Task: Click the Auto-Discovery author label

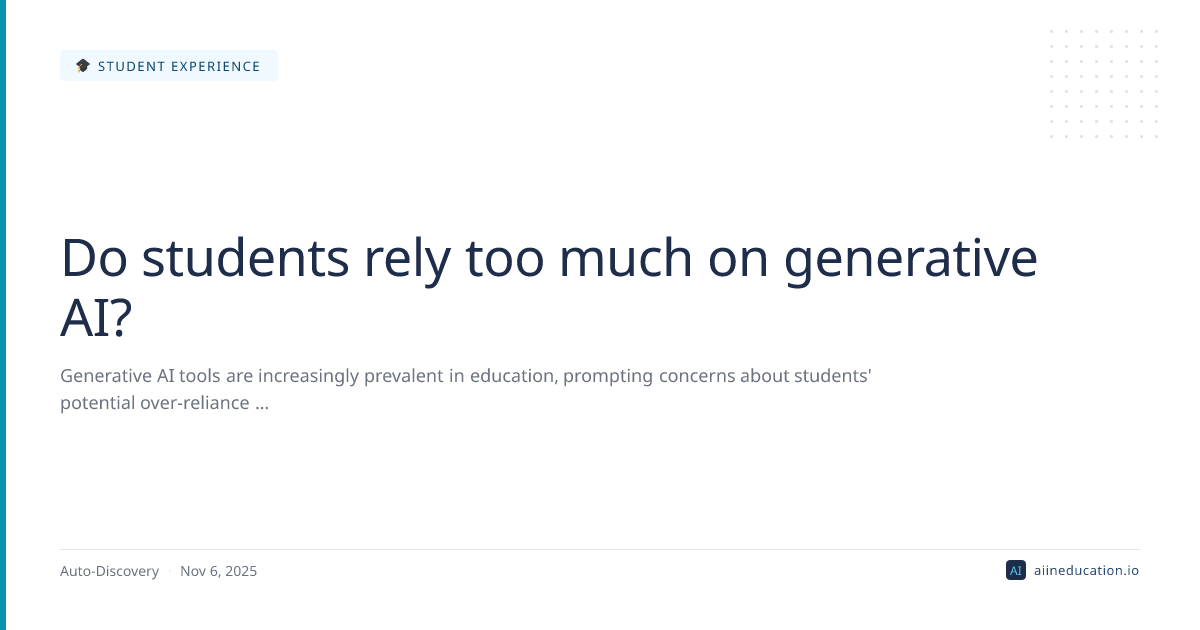Action: [x=109, y=571]
